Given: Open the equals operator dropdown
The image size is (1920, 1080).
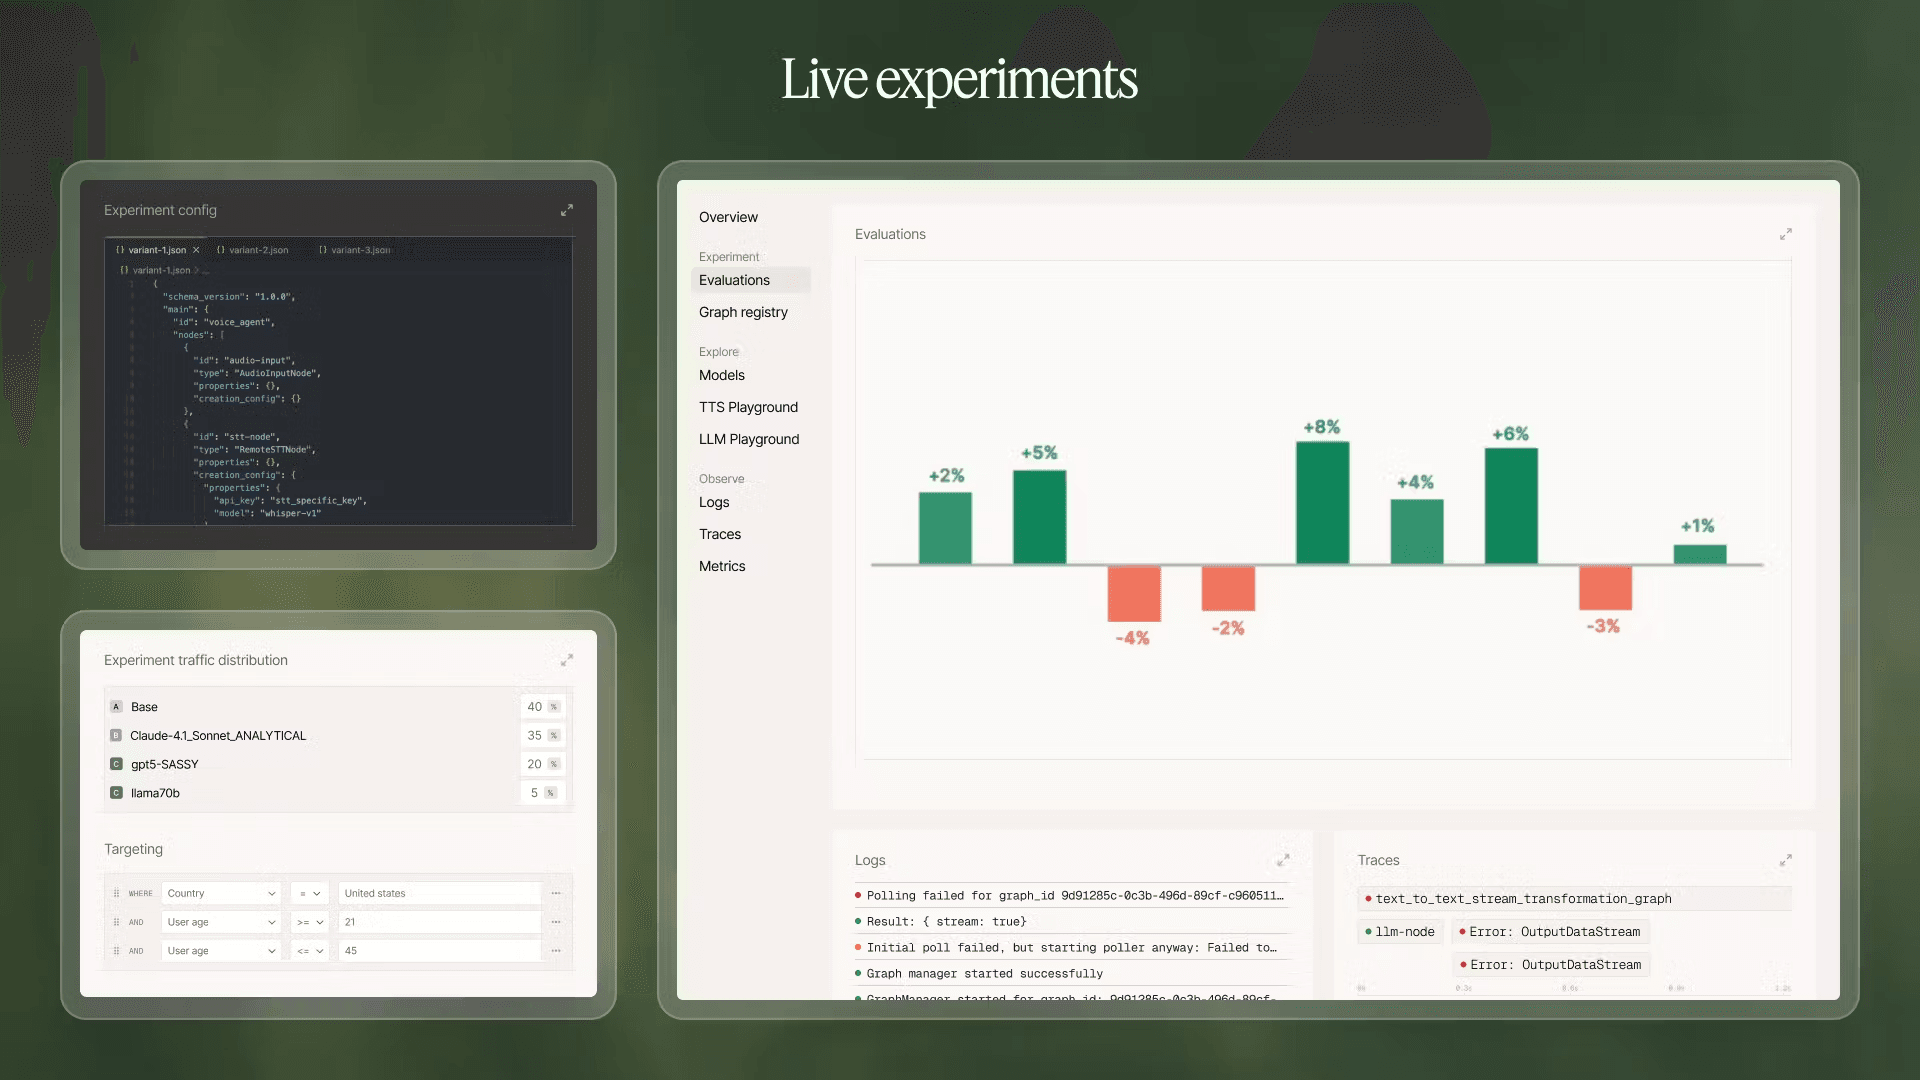Looking at the screenshot, I should point(309,893).
